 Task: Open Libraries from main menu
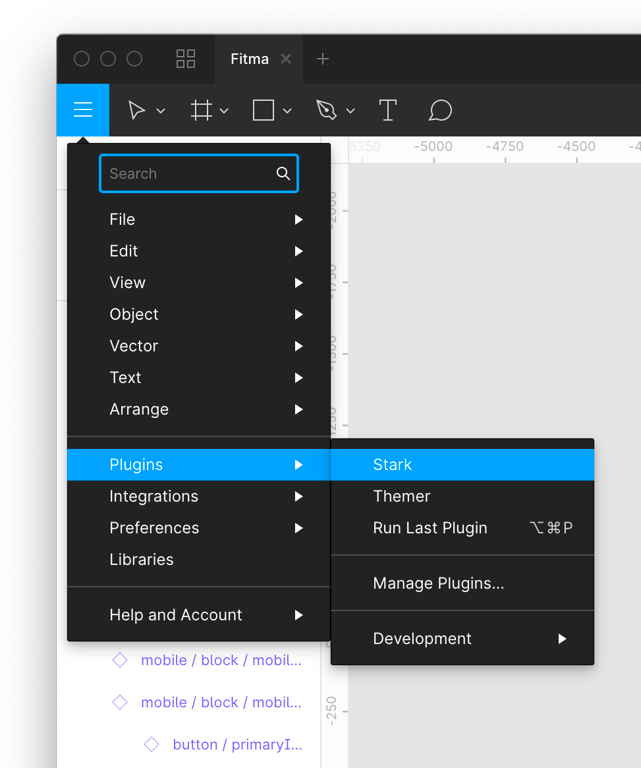click(141, 560)
